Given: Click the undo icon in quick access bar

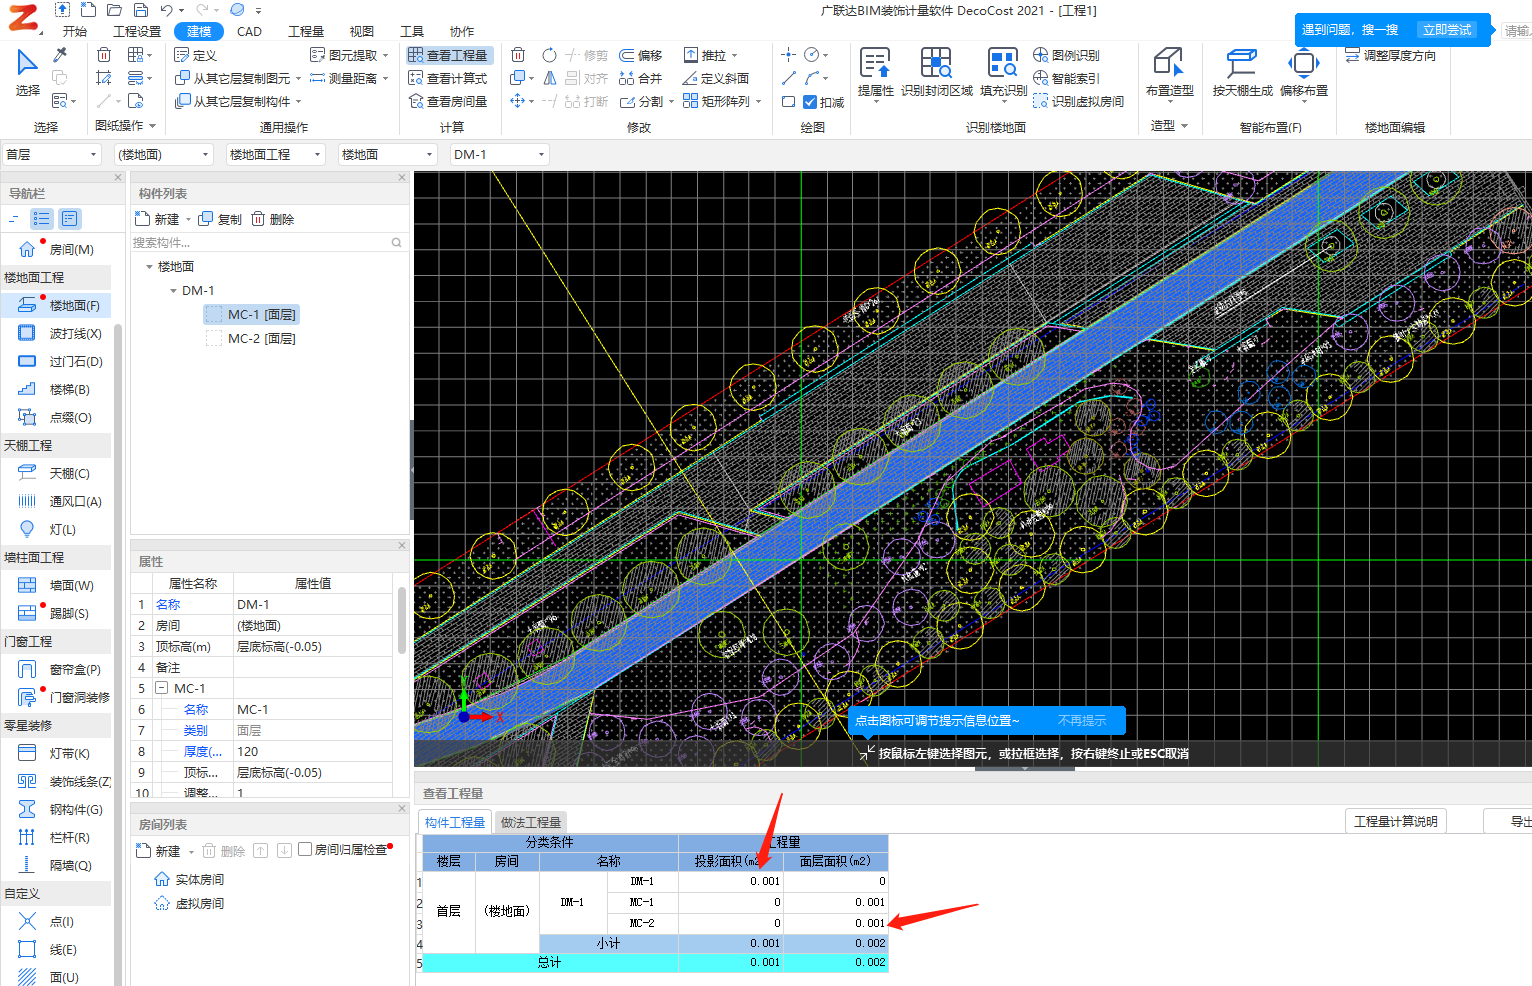Looking at the screenshot, I should click(x=166, y=10).
